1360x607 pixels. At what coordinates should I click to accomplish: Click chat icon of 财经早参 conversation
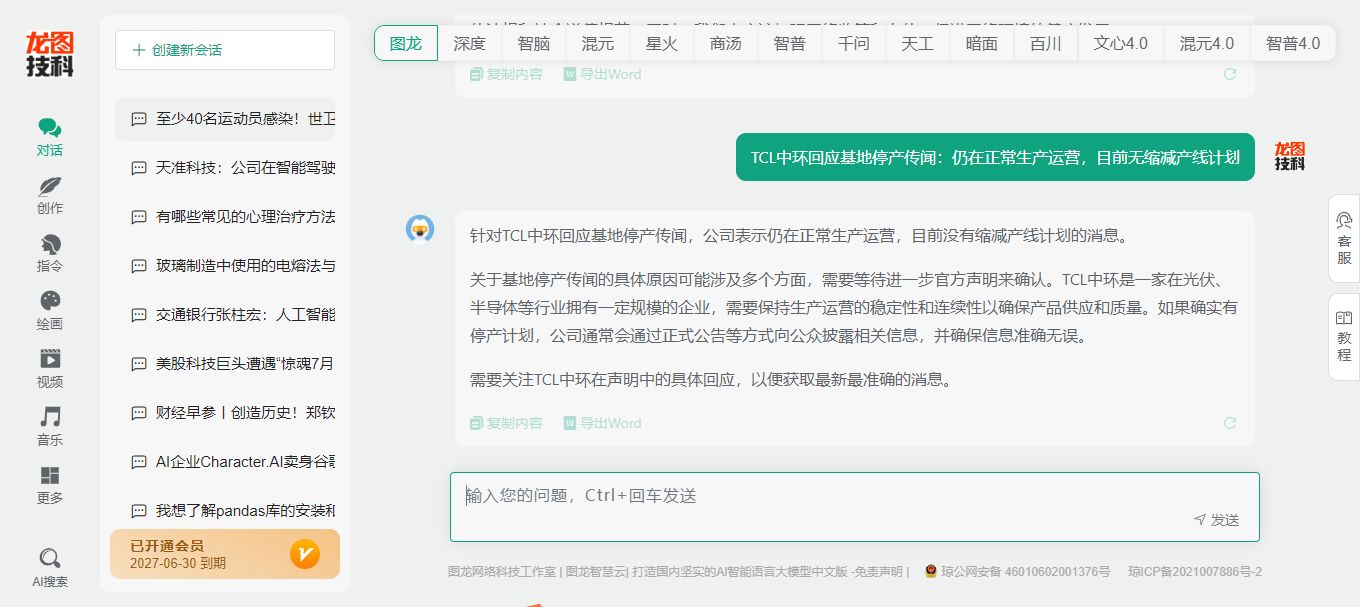(139, 413)
